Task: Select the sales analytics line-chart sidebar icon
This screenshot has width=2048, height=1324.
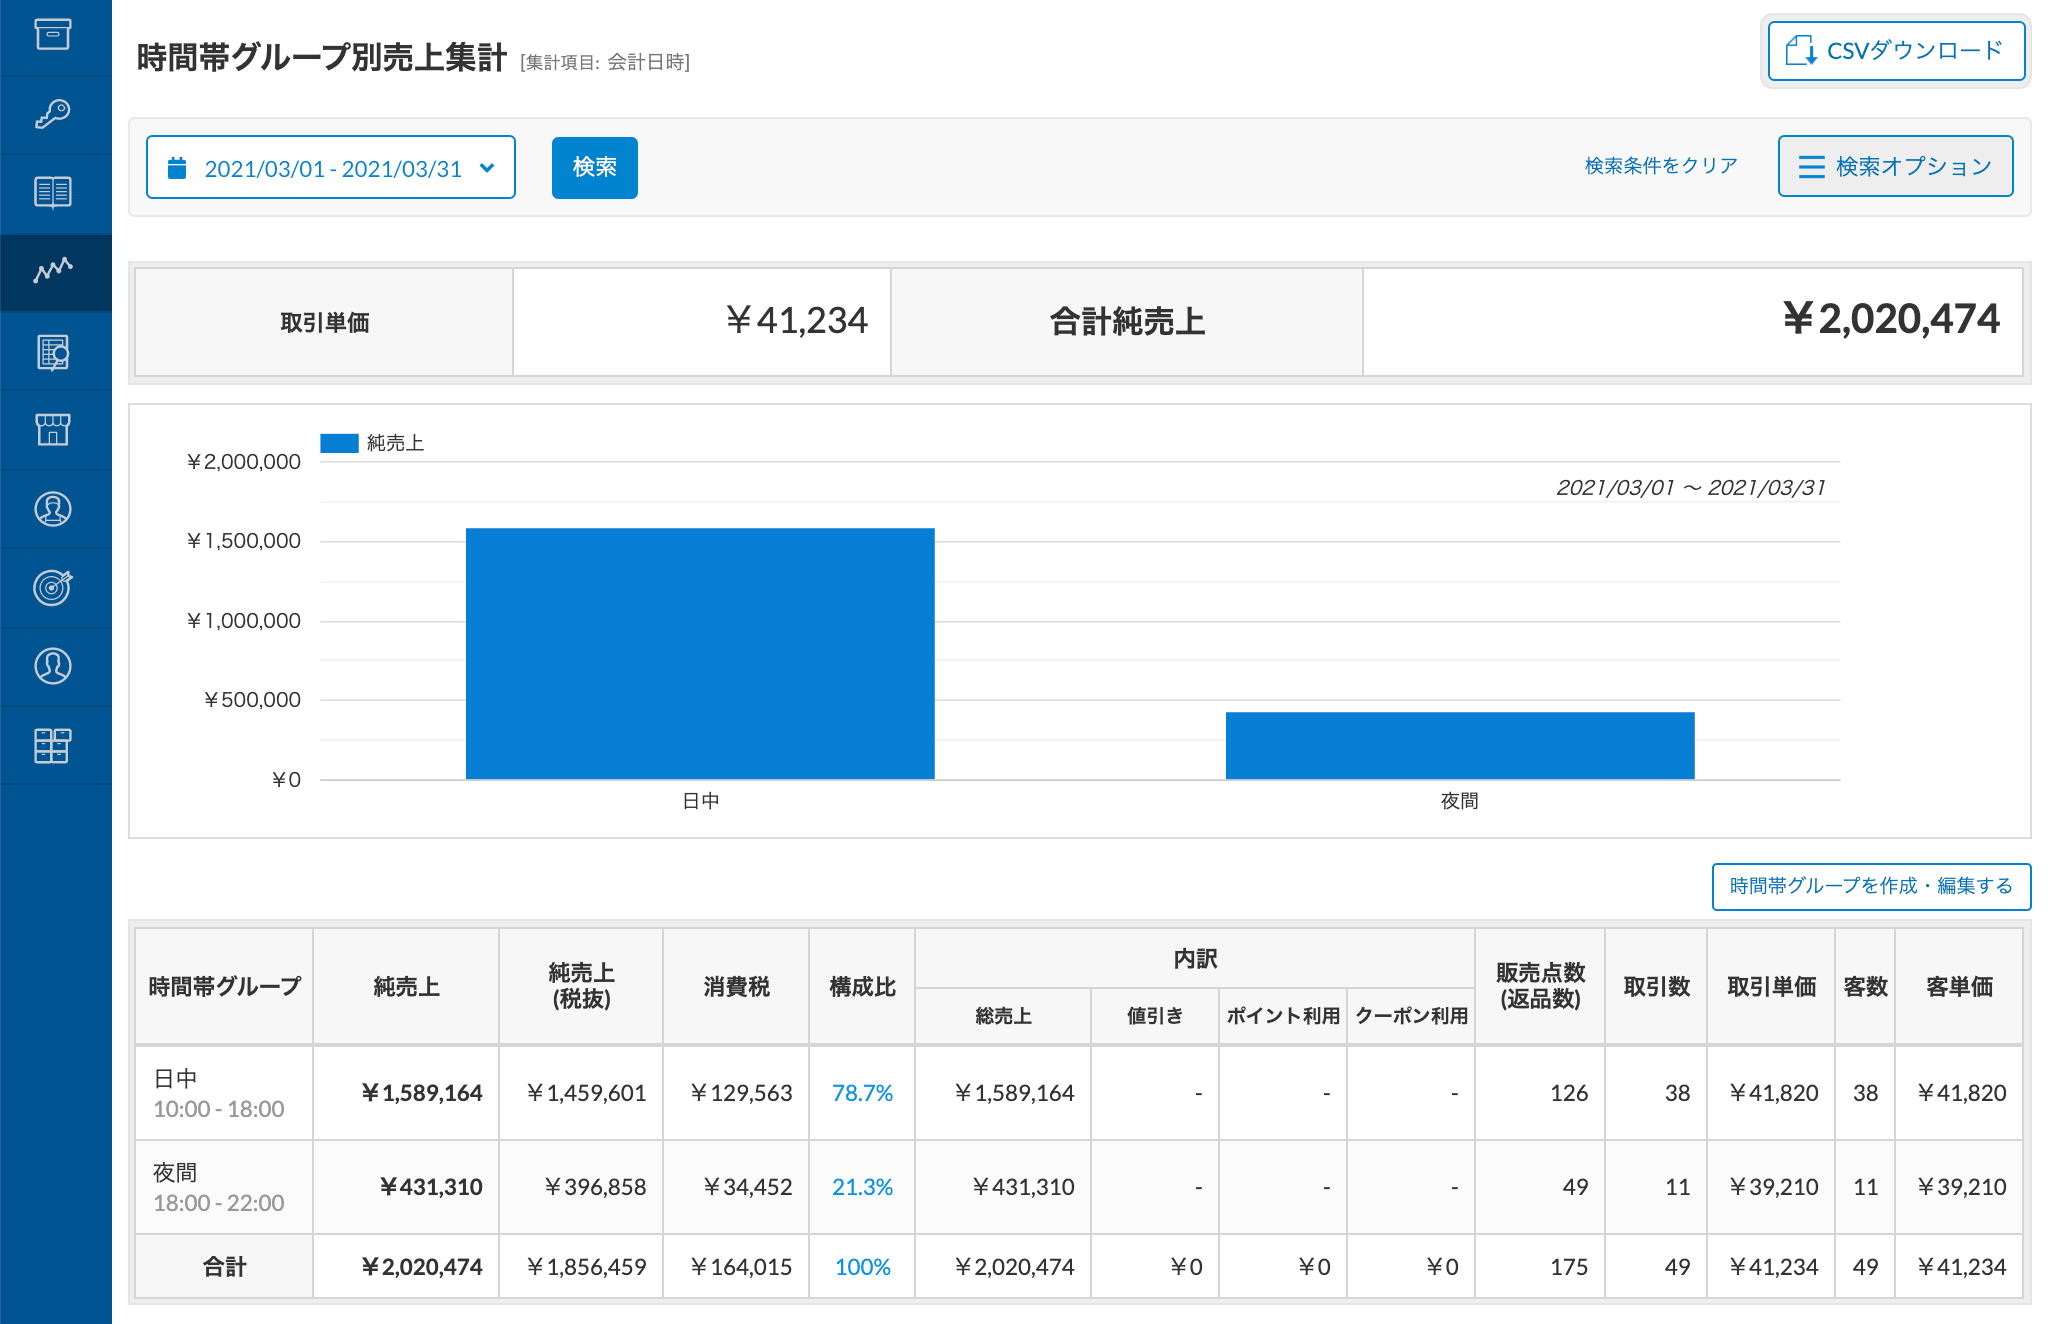Action: click(53, 270)
